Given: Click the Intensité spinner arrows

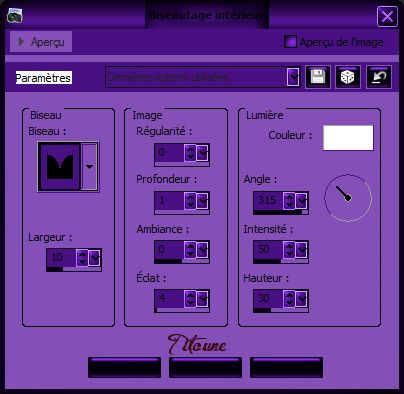Looking at the screenshot, I should [289, 249].
